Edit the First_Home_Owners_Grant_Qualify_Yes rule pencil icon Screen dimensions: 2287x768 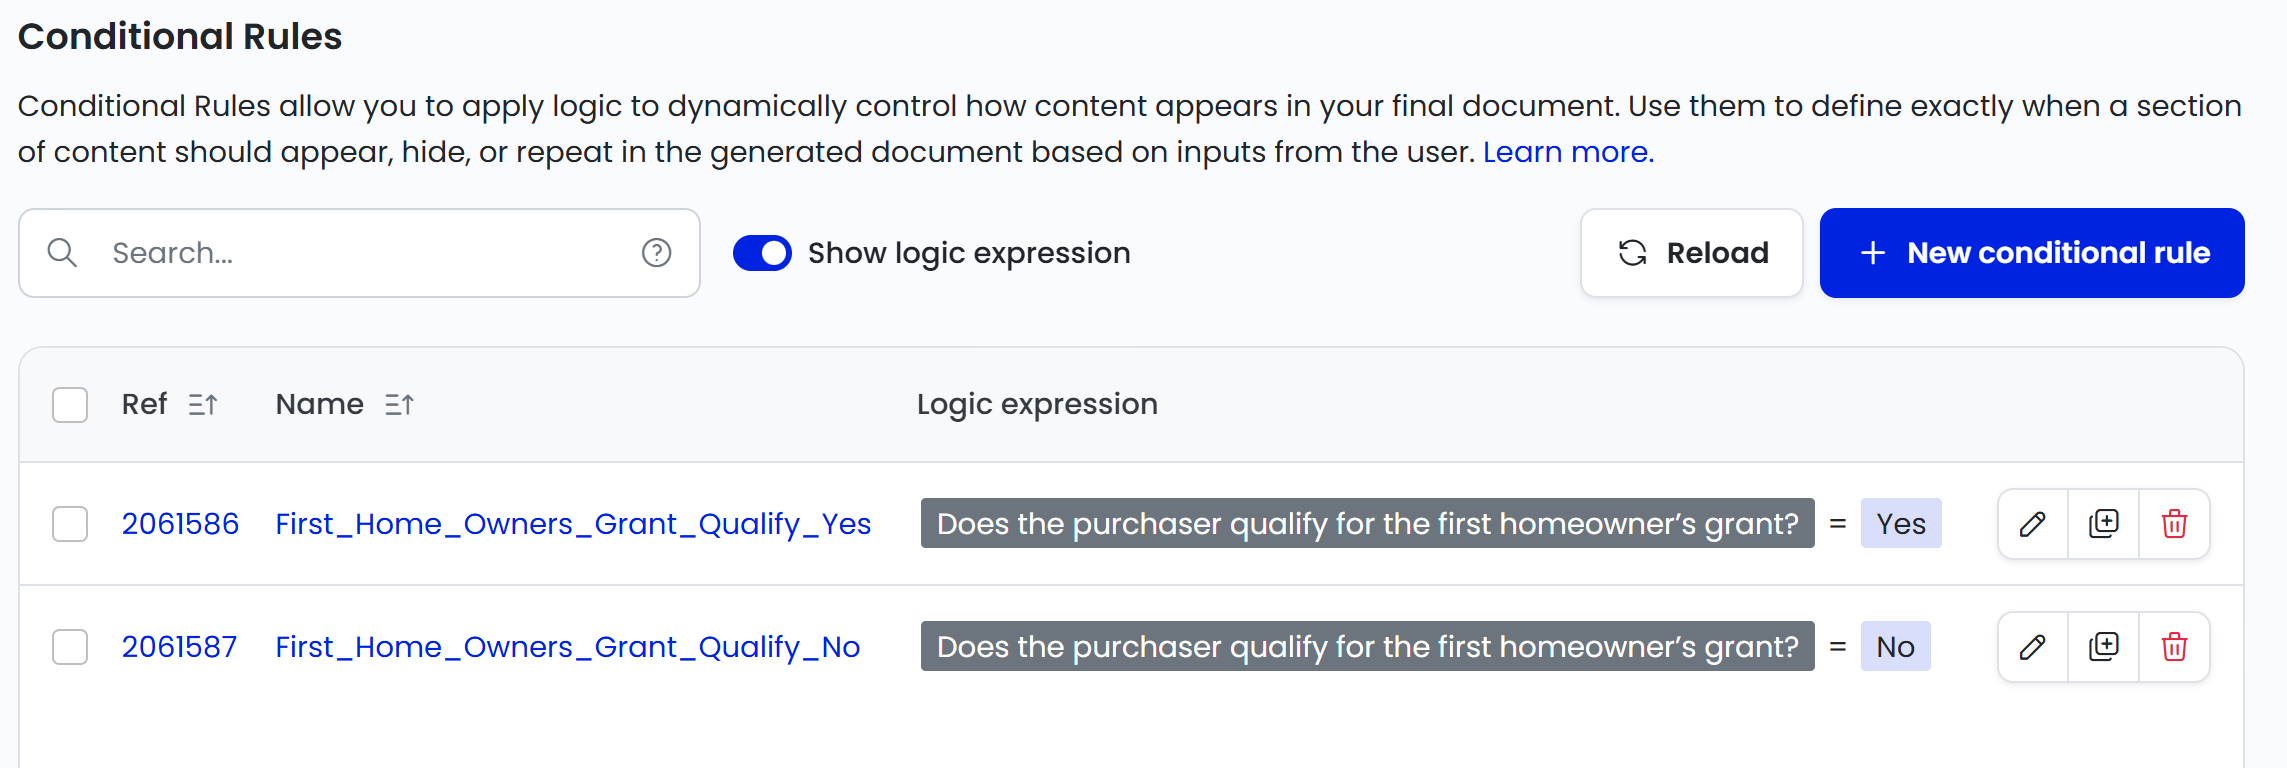point(2032,524)
